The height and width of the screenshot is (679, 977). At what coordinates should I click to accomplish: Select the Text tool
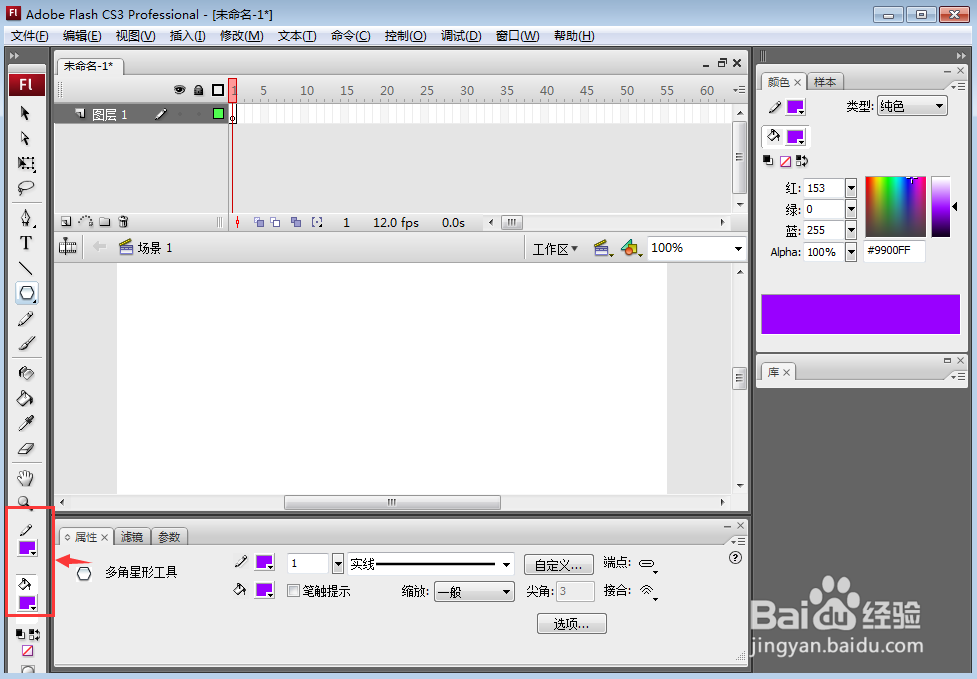pos(26,243)
